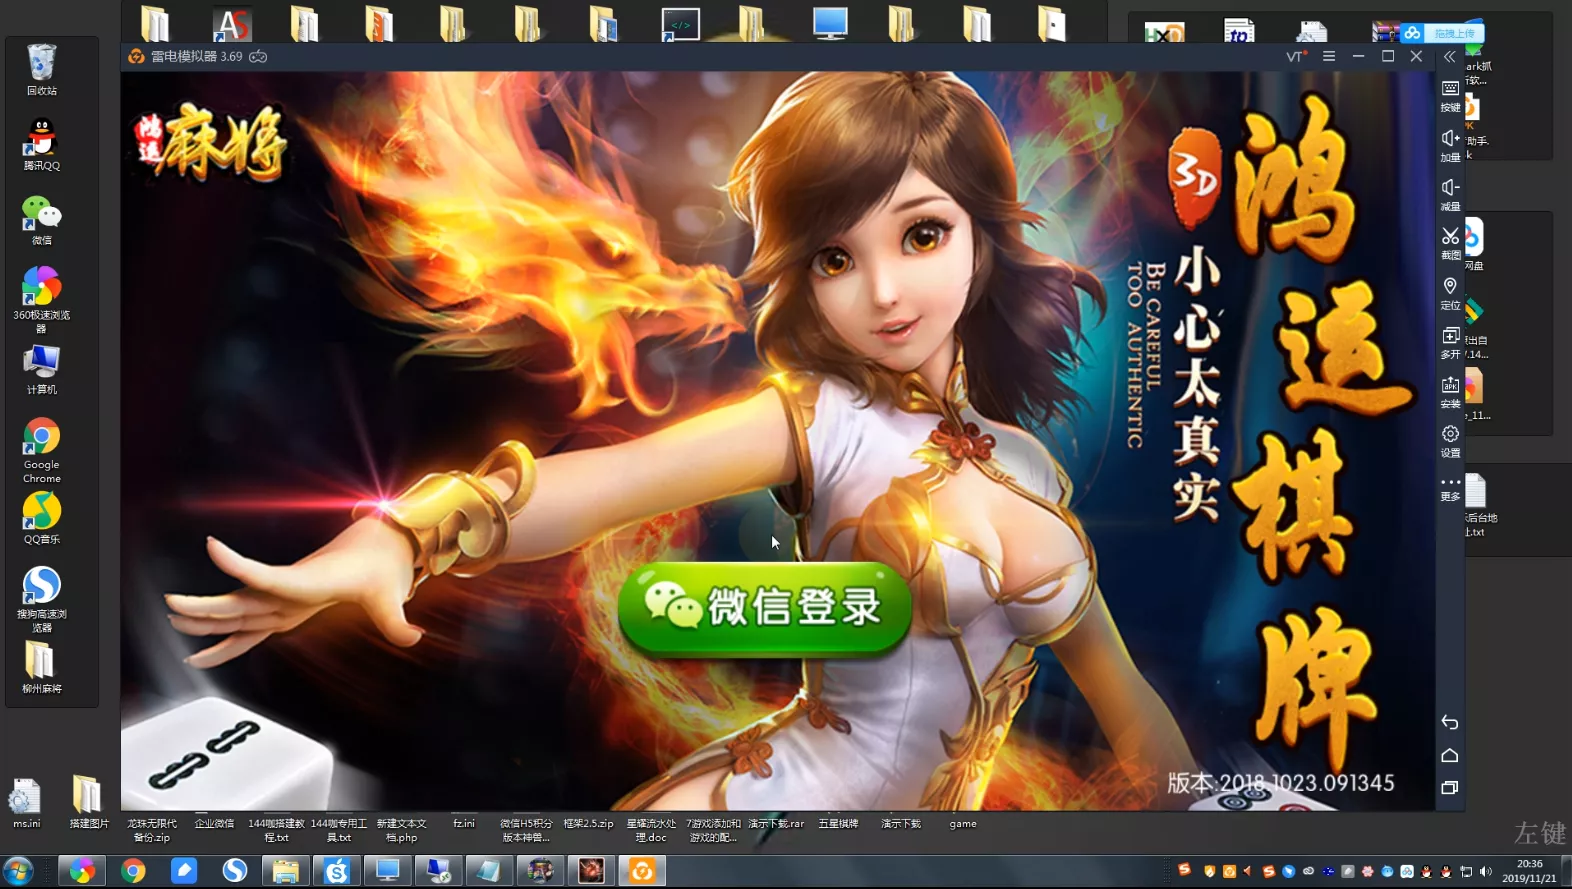
Task: Select the 企业微信 desktop label
Action: [x=214, y=824]
